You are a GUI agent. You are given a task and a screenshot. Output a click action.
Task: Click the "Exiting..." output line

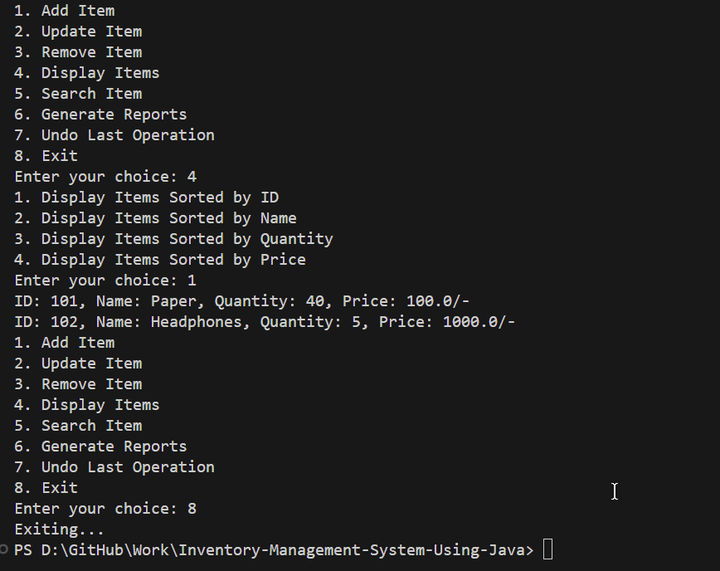tap(59, 529)
